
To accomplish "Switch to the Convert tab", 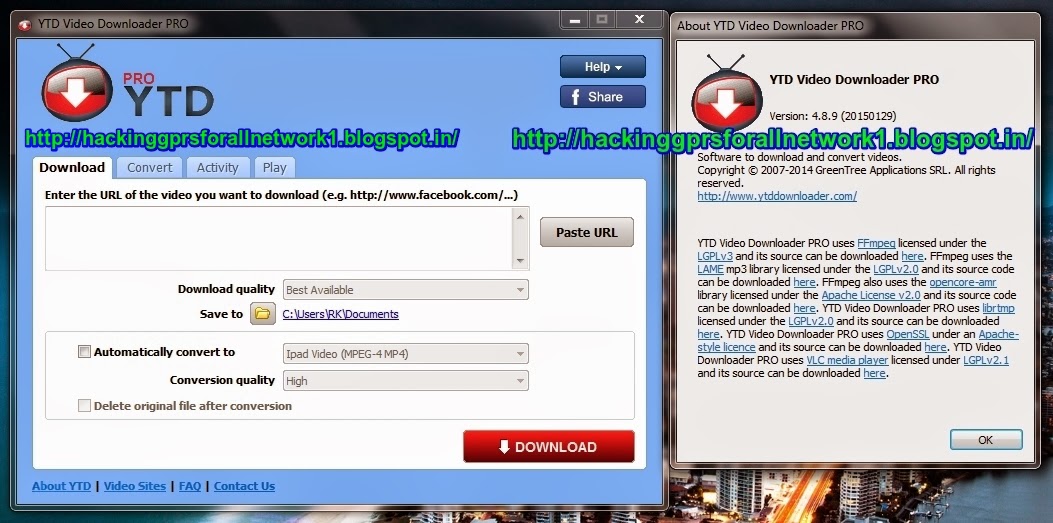I will pyautogui.click(x=149, y=168).
